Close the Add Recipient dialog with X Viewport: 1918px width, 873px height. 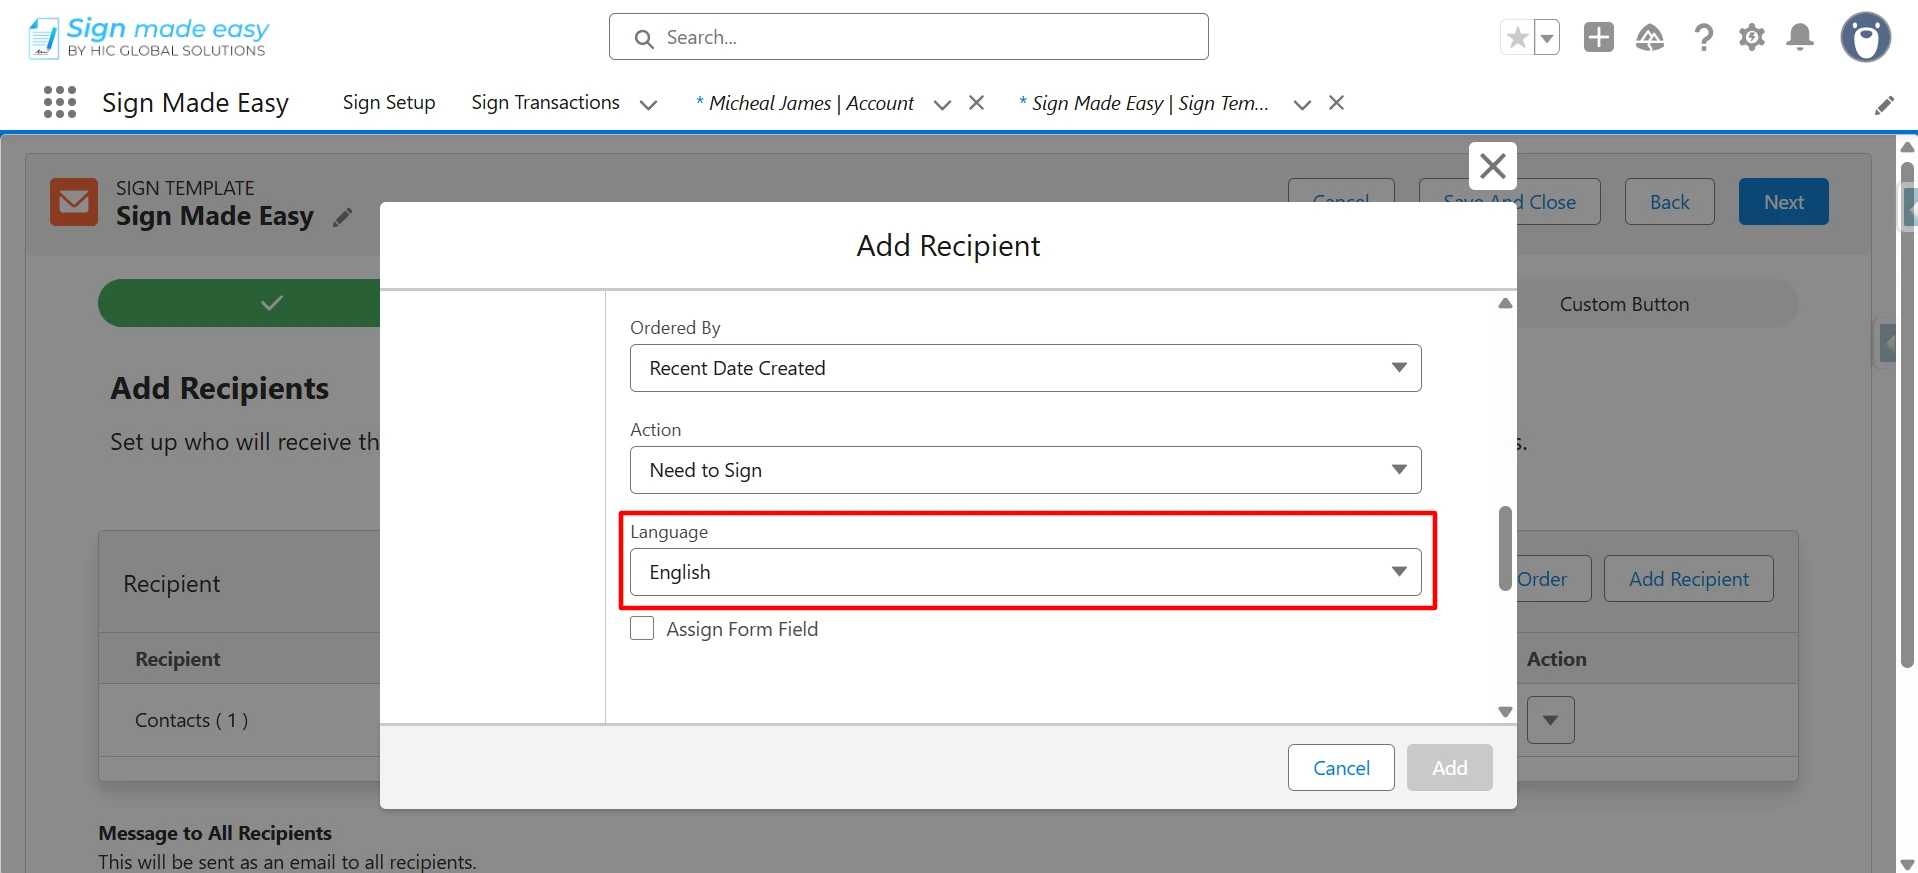tap(1492, 166)
